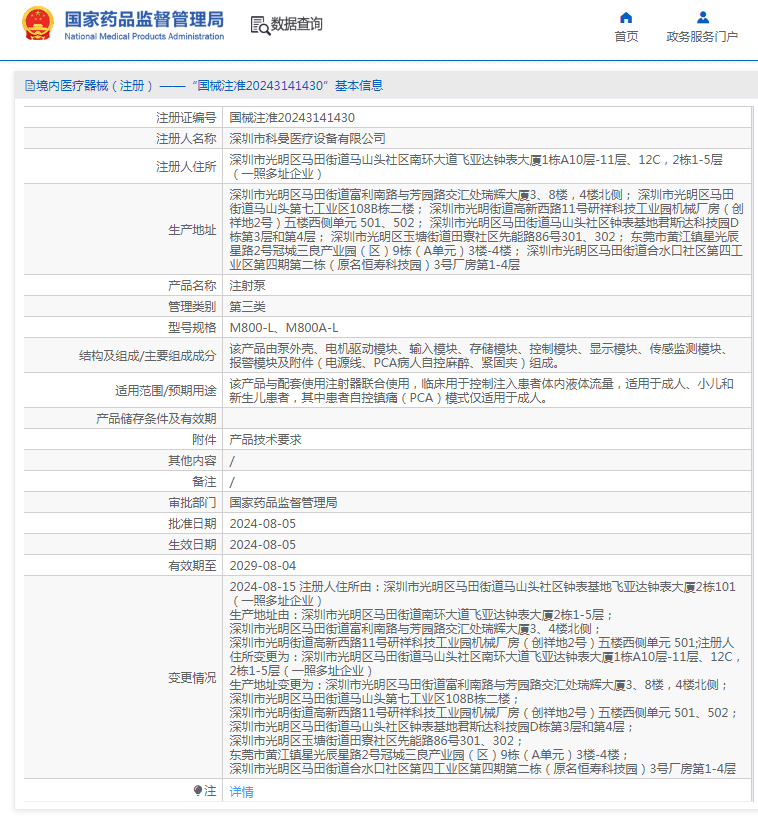Viewport: 758px width, 816px height.
Task: Click the 结构及组成/主要组成成分 label
Action: point(147,355)
